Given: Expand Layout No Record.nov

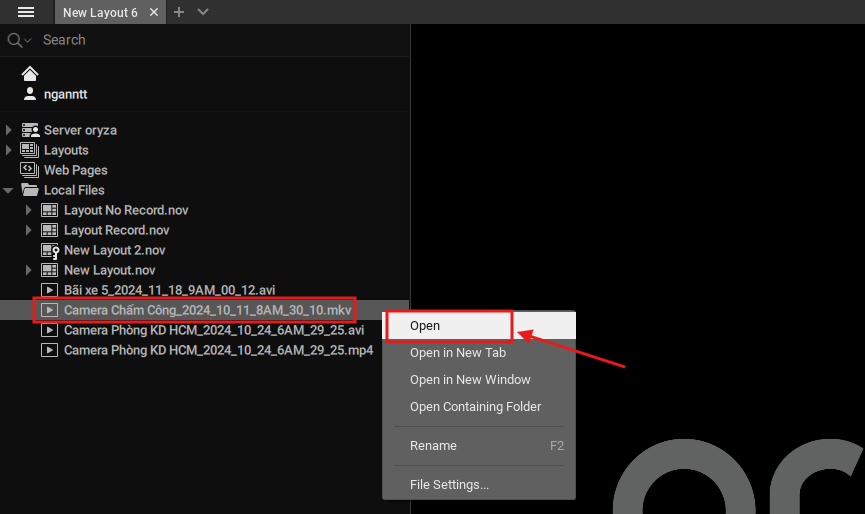Looking at the screenshot, I should tap(28, 210).
